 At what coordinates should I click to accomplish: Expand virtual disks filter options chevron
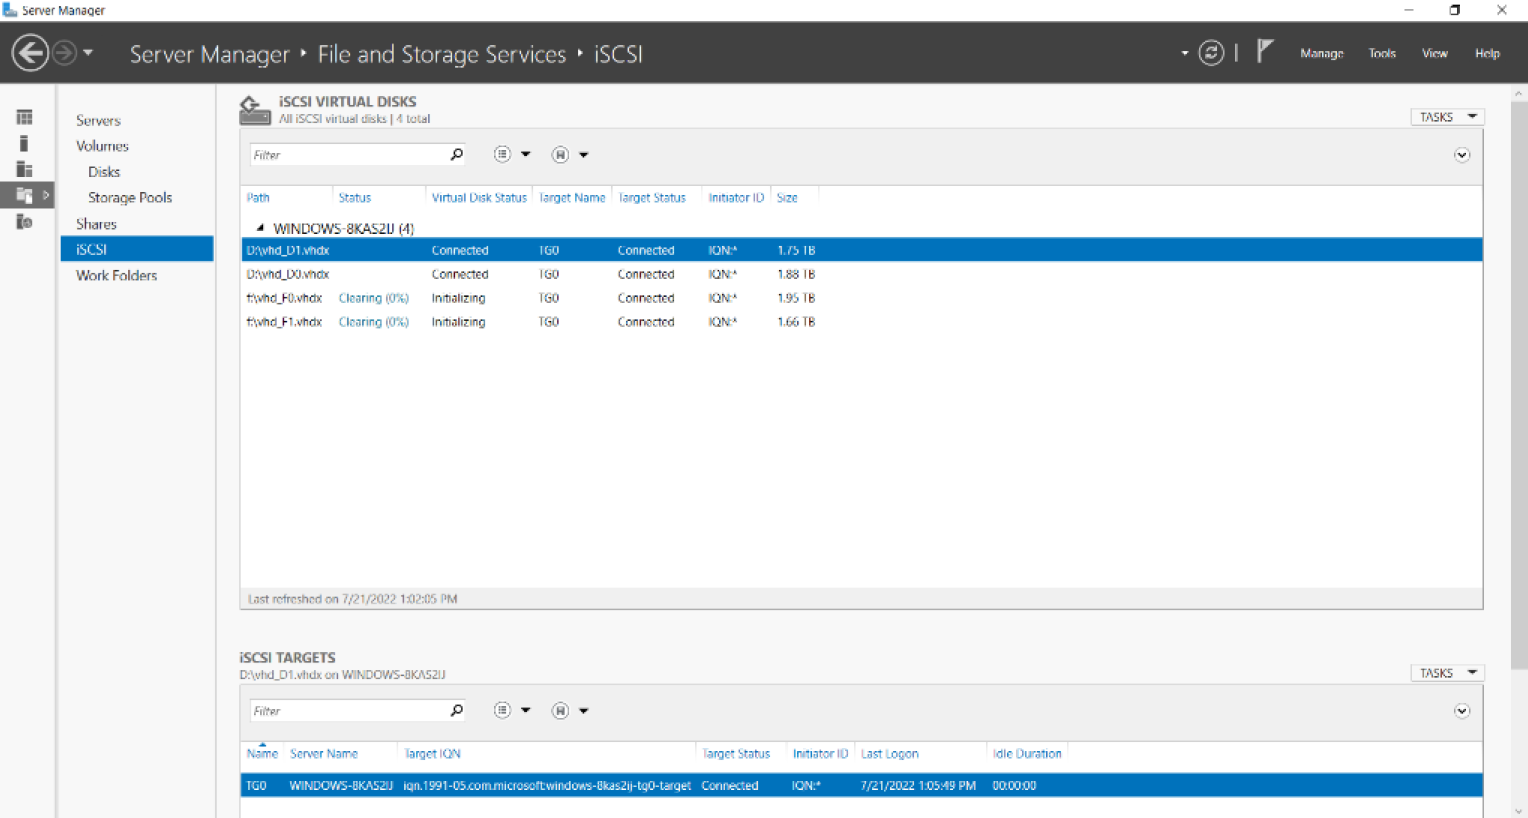(x=1461, y=155)
